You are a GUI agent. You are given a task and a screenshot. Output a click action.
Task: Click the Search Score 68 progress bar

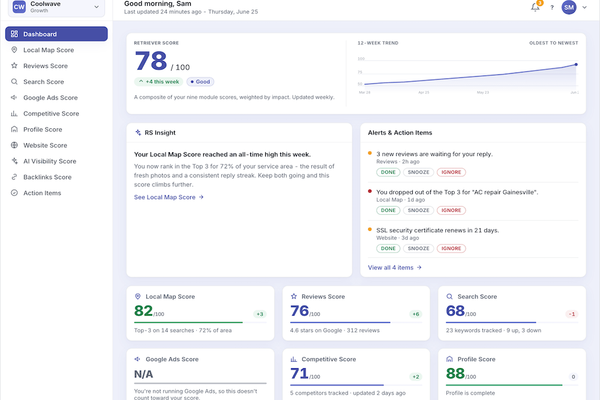512,323
